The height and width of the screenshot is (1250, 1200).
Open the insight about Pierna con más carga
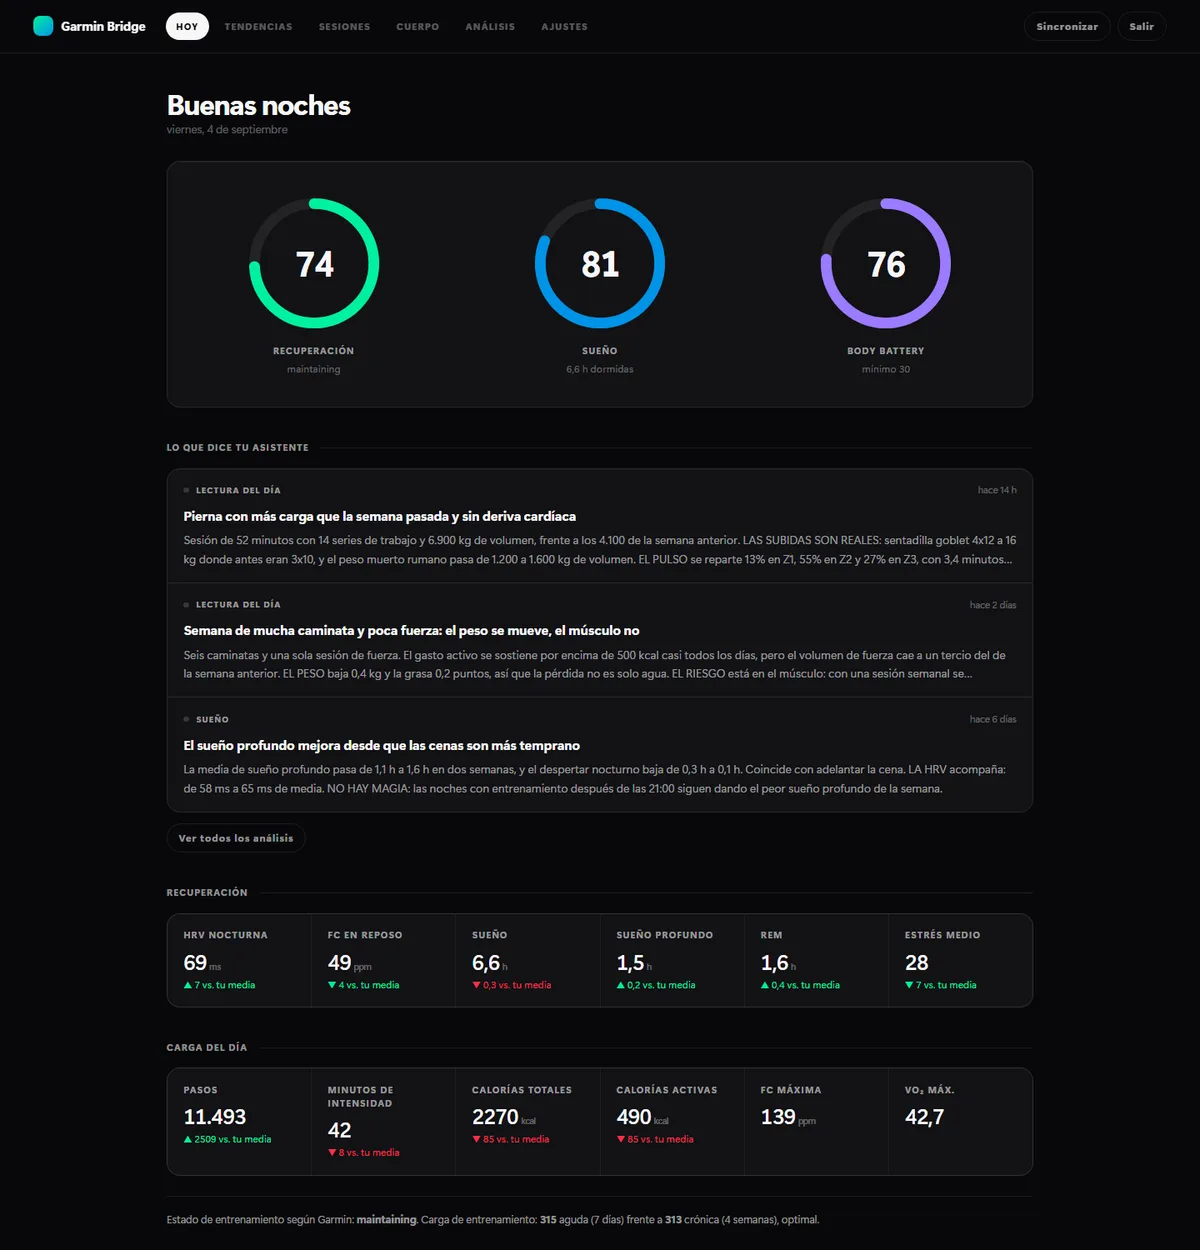[x=600, y=526]
